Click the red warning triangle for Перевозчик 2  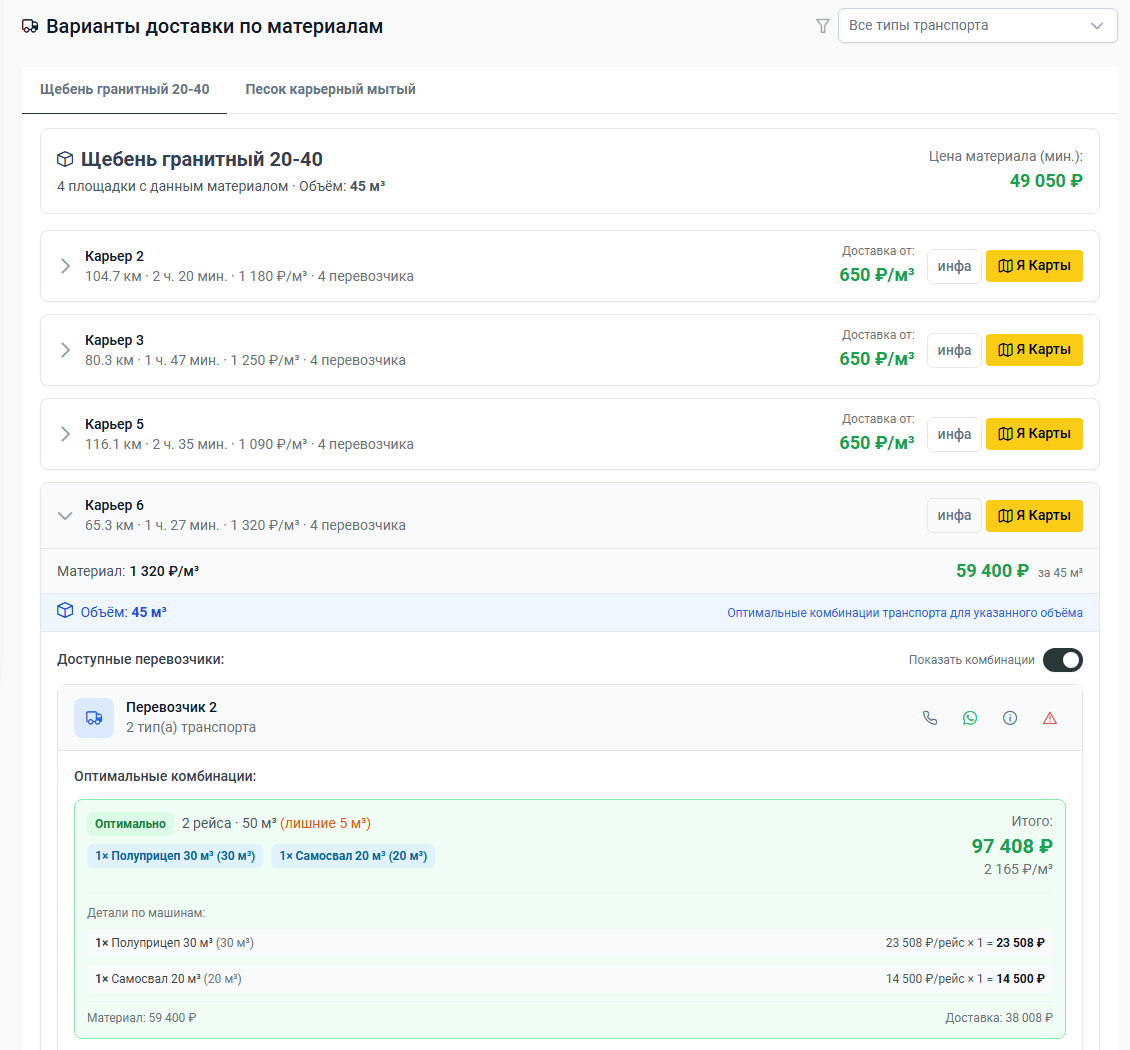click(x=1050, y=718)
